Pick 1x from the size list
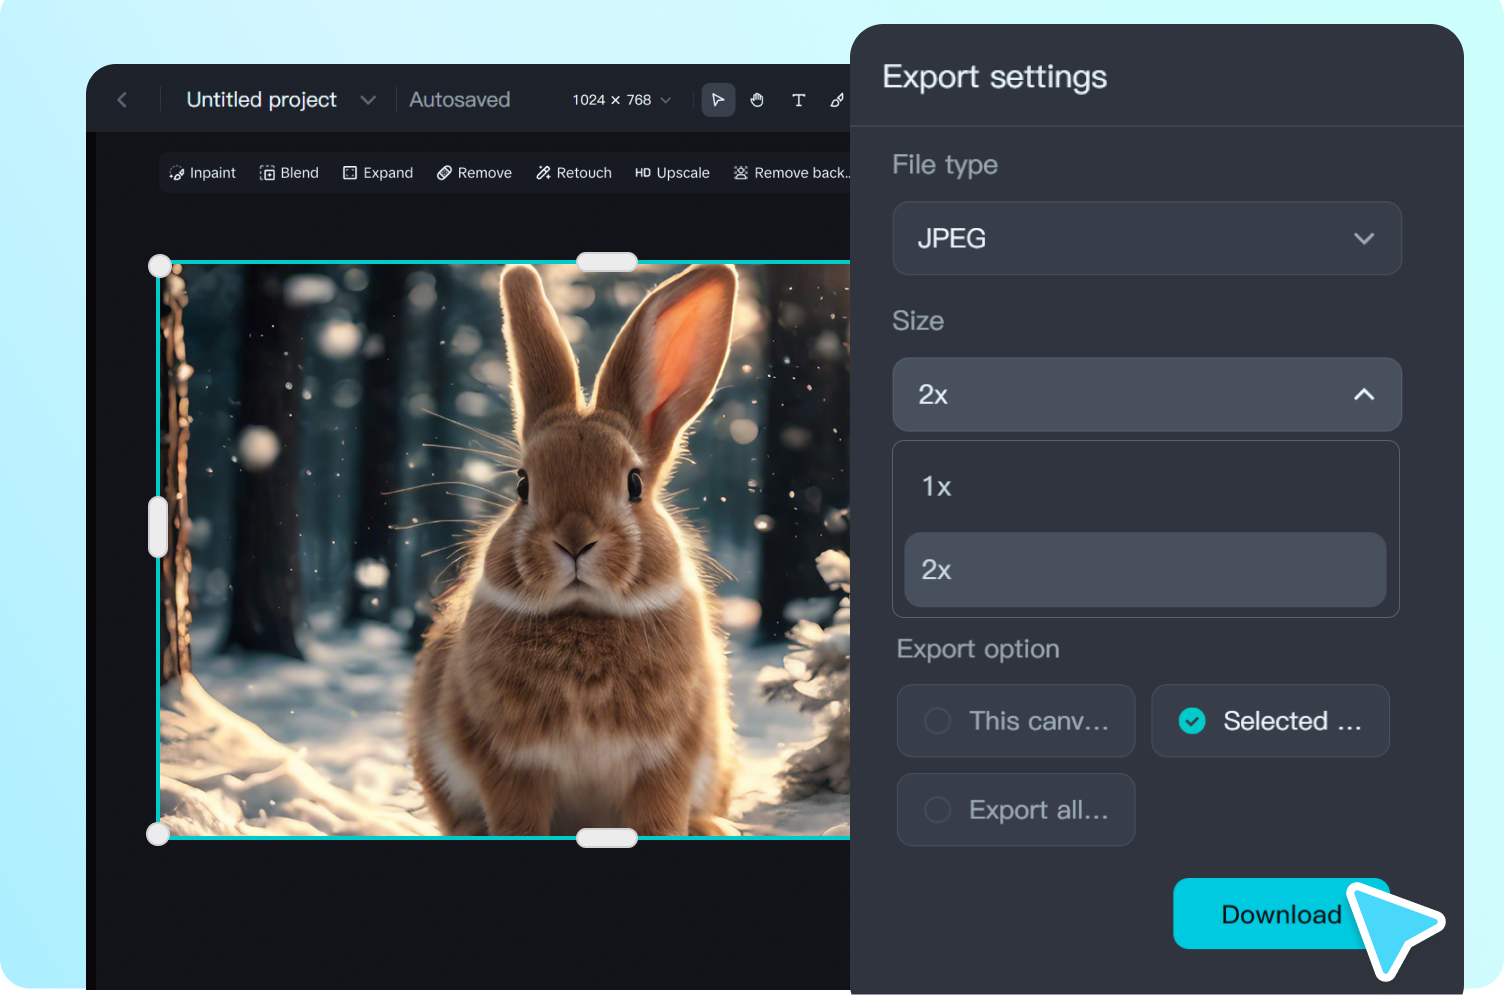Screen dimensions: 1504x1004 point(1146,486)
